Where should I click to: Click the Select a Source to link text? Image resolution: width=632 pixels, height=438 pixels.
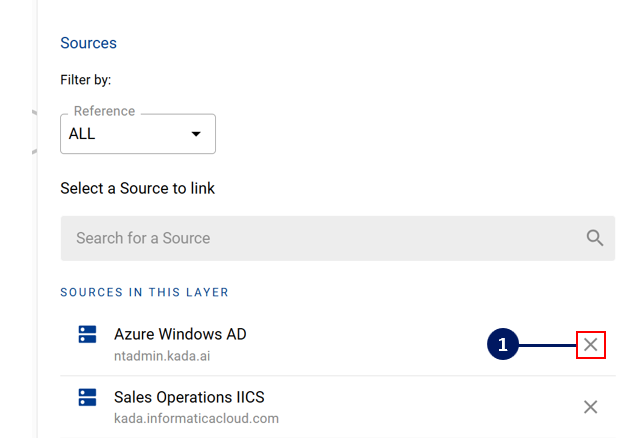coord(137,188)
